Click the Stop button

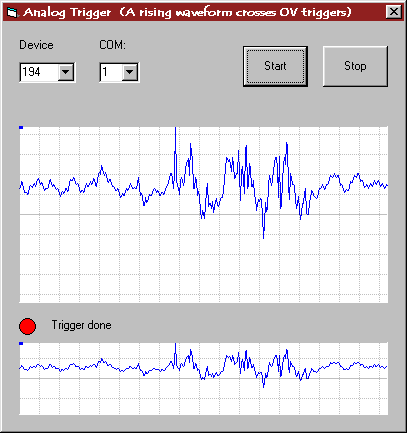[x=355, y=66]
